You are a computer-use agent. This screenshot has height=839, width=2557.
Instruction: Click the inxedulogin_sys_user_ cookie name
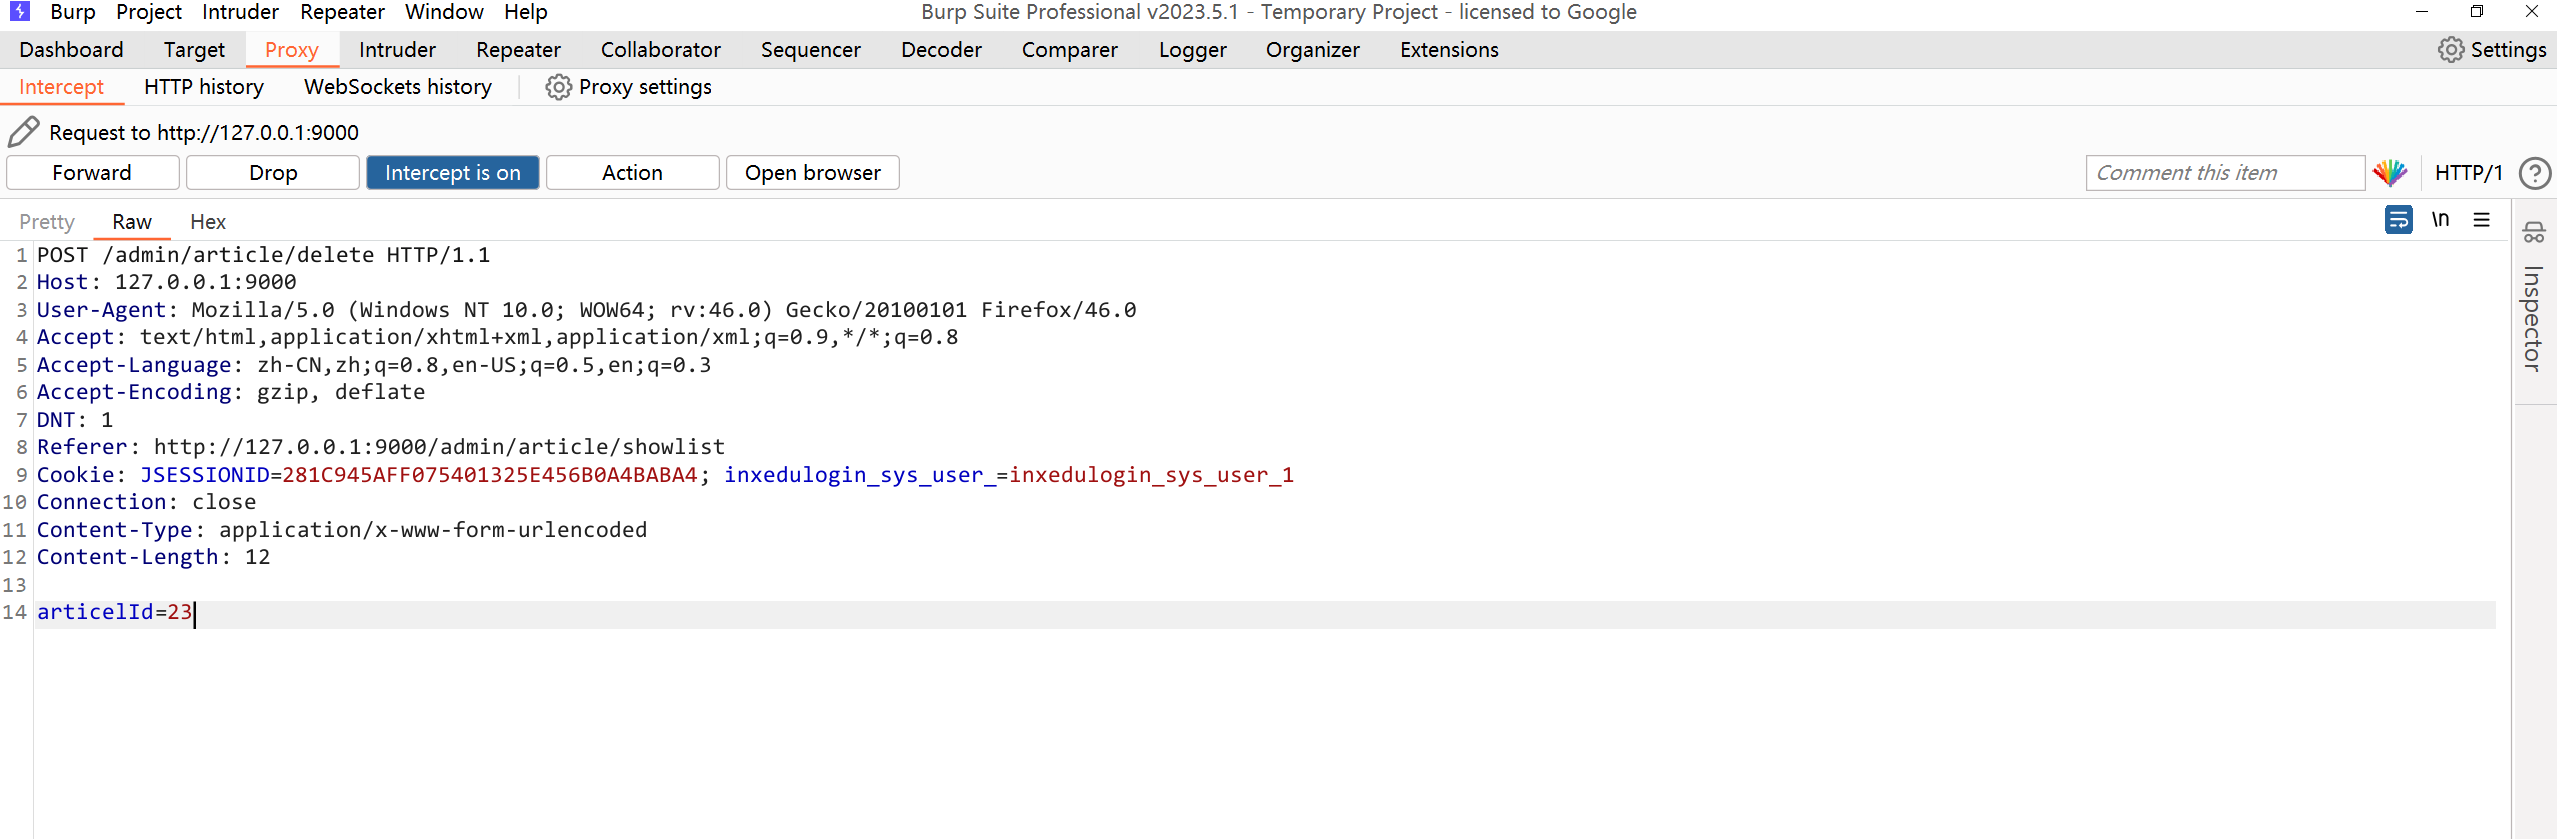click(x=860, y=475)
